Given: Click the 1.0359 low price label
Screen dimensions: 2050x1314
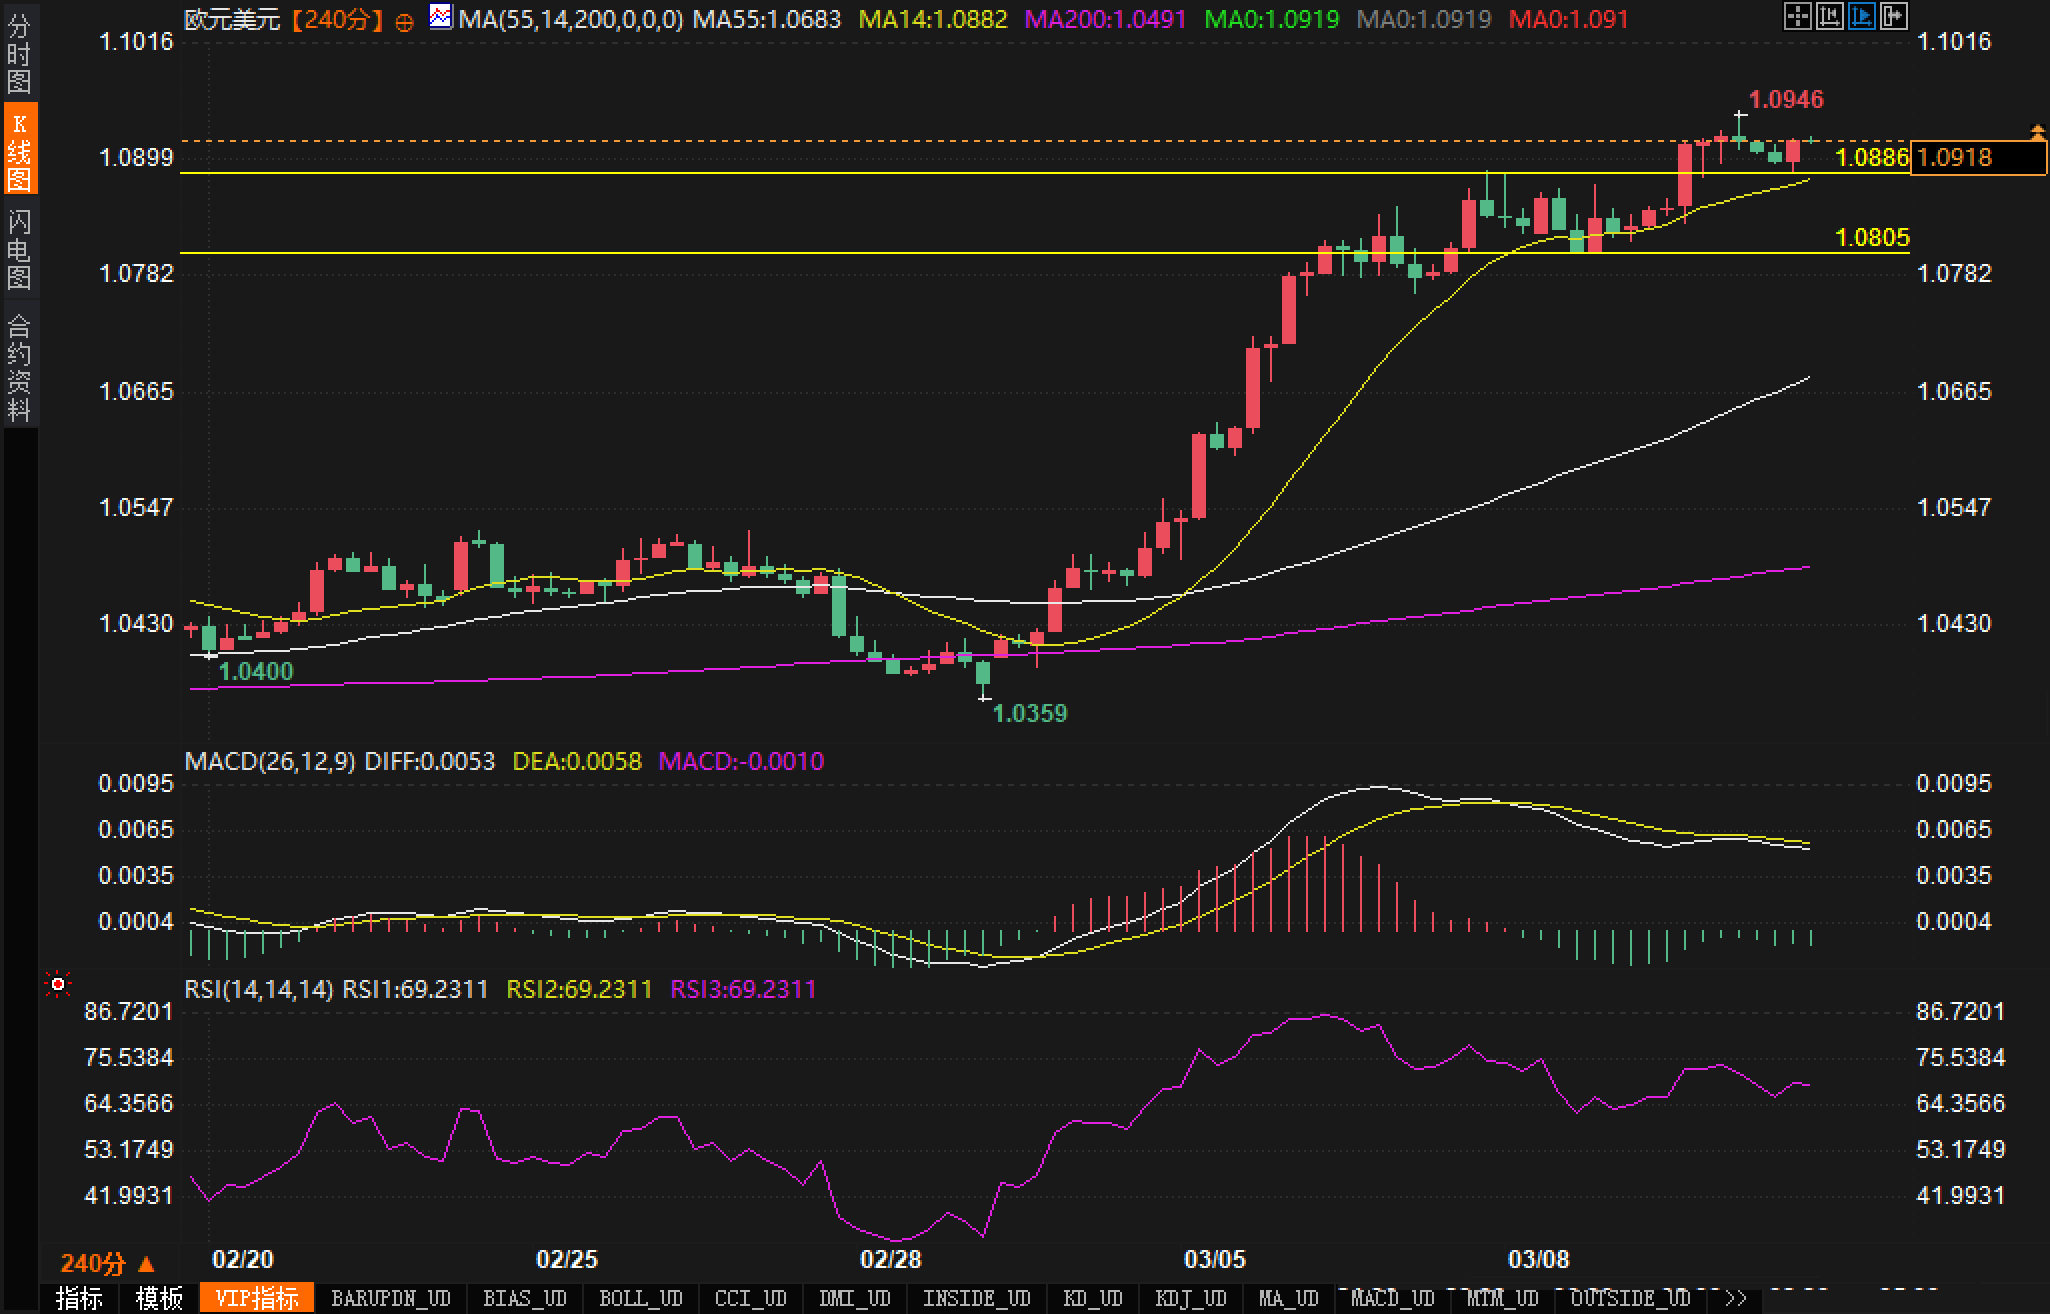Looking at the screenshot, I should click(x=1030, y=713).
